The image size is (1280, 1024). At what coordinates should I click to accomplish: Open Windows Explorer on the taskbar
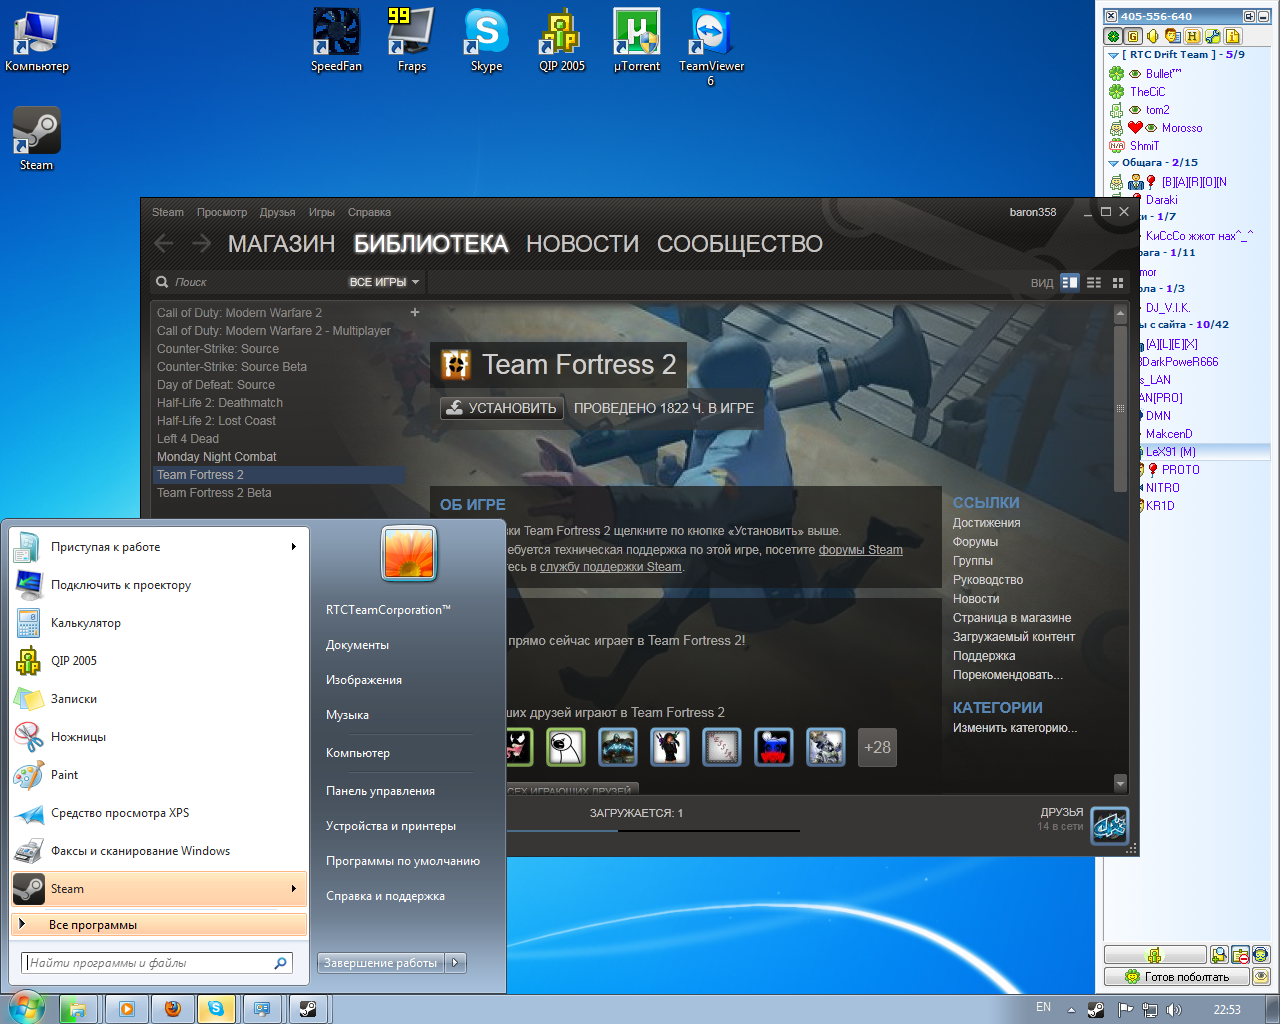tap(77, 1009)
